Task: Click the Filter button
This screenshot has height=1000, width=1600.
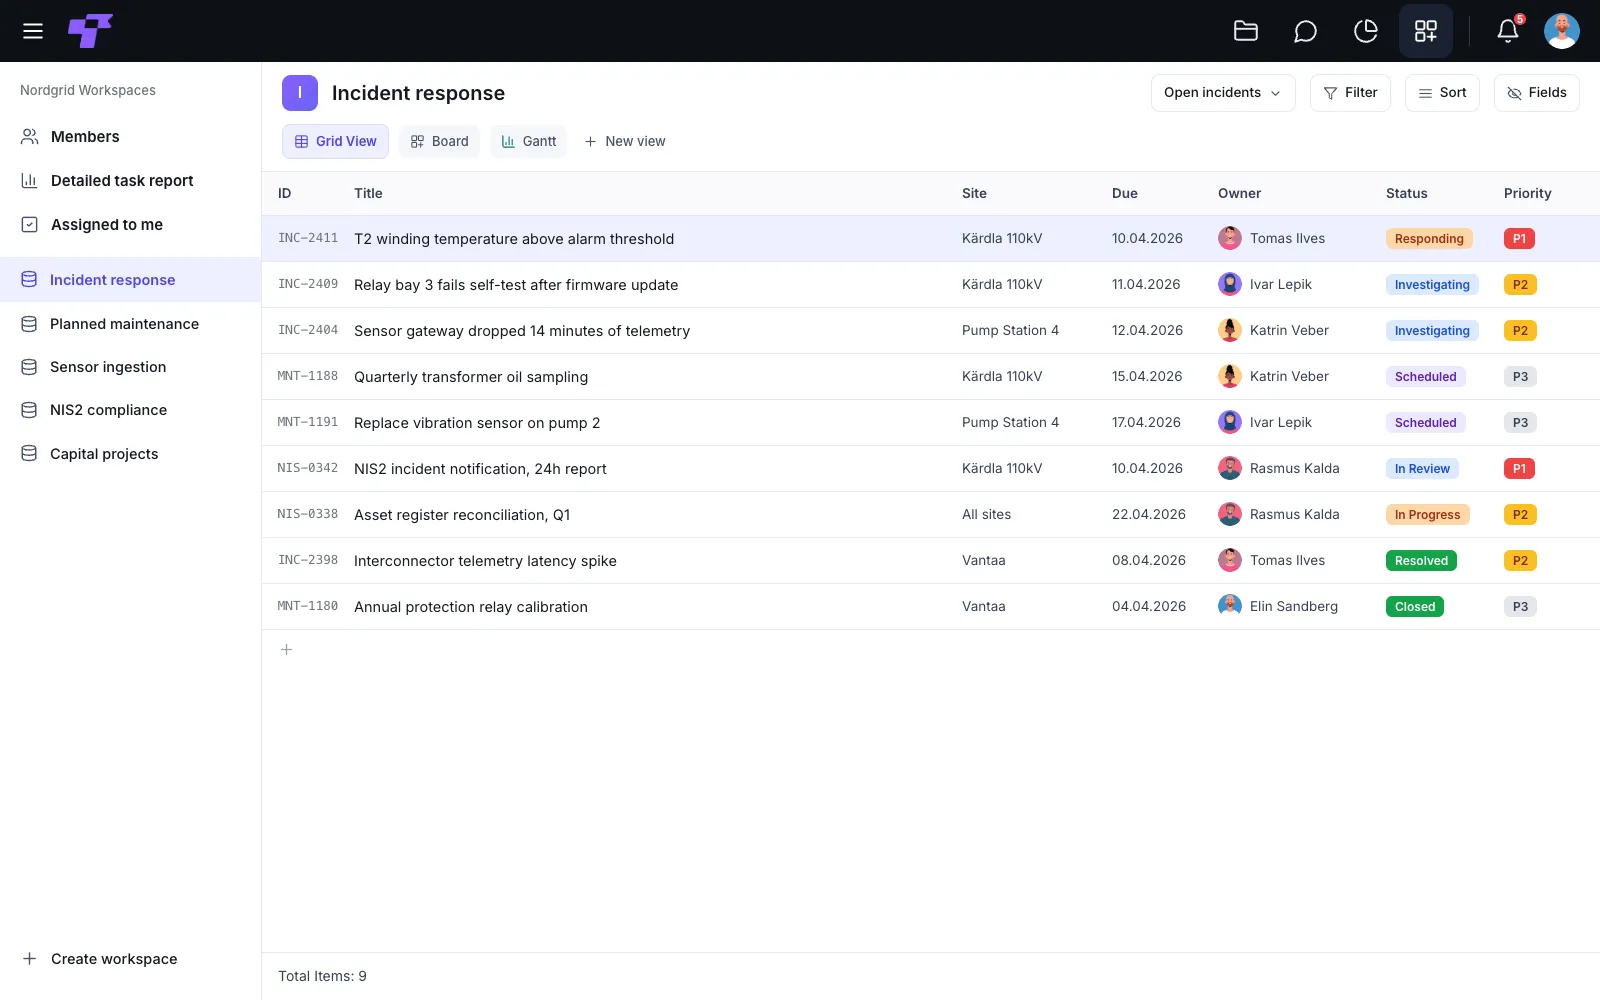Action: pyautogui.click(x=1350, y=93)
